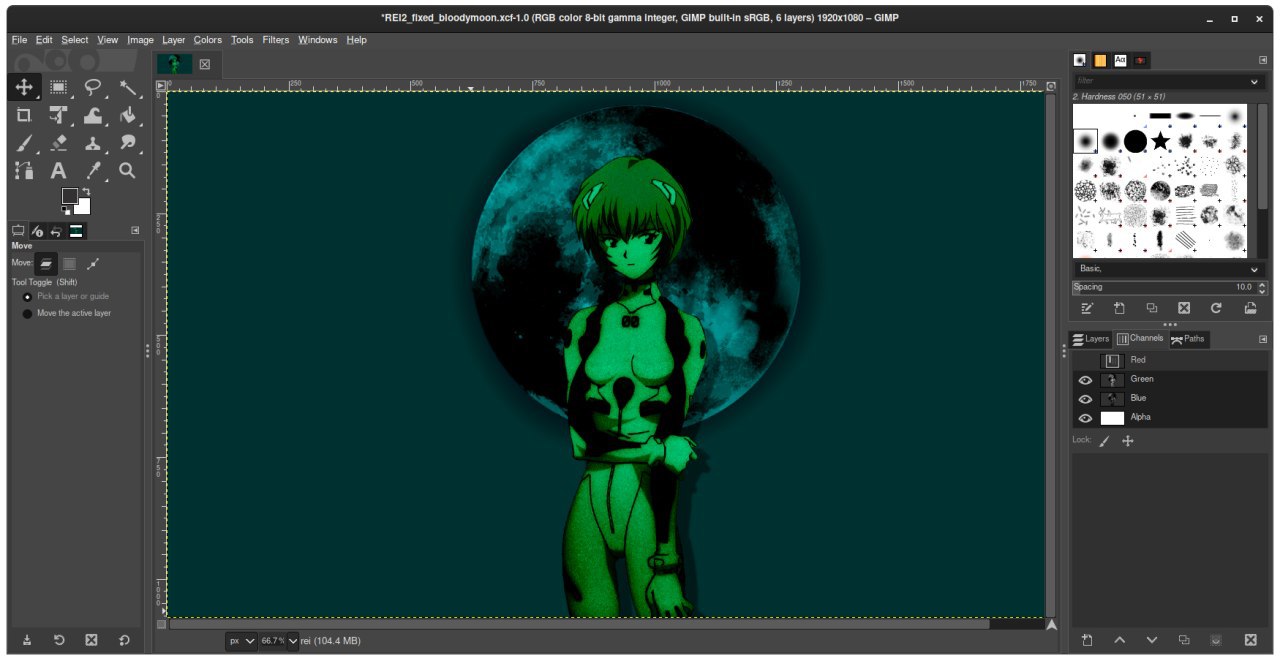The image size is (1280, 661).
Task: Open the File menu
Action: (x=19, y=40)
